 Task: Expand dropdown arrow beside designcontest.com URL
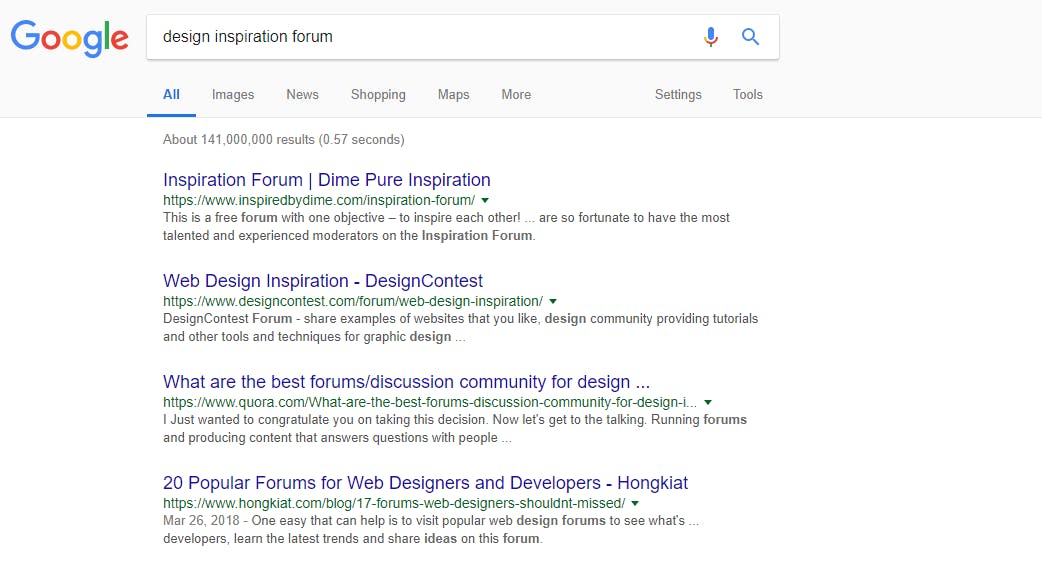553,301
